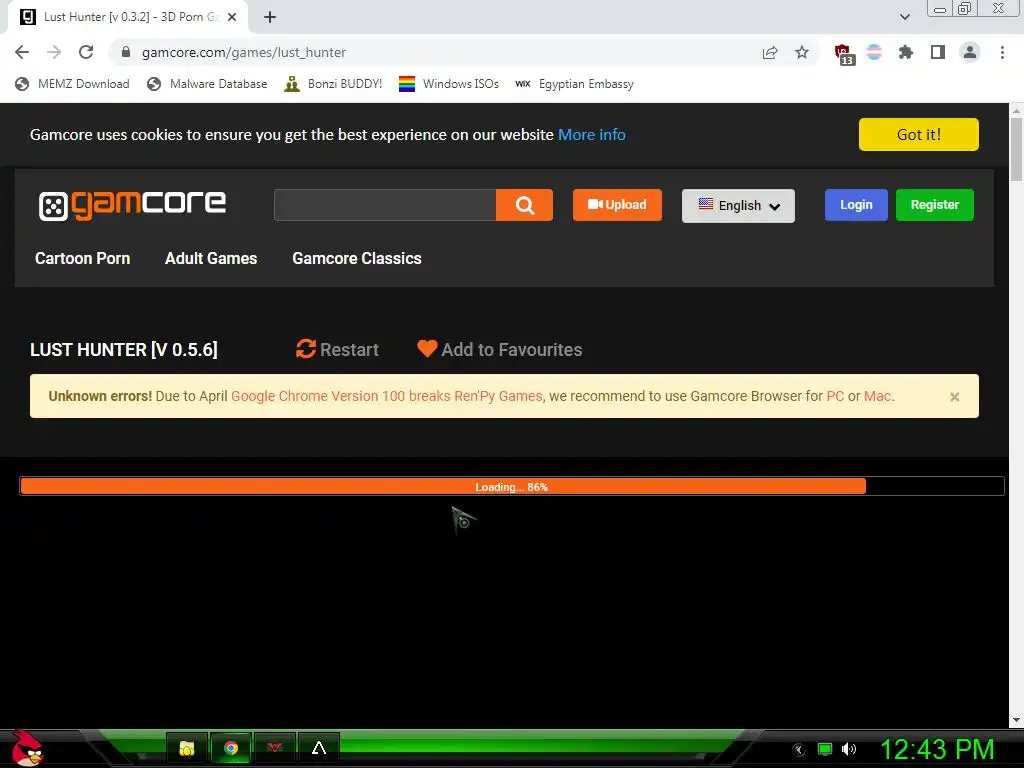
Task: Share this page using share icon
Action: [x=770, y=52]
